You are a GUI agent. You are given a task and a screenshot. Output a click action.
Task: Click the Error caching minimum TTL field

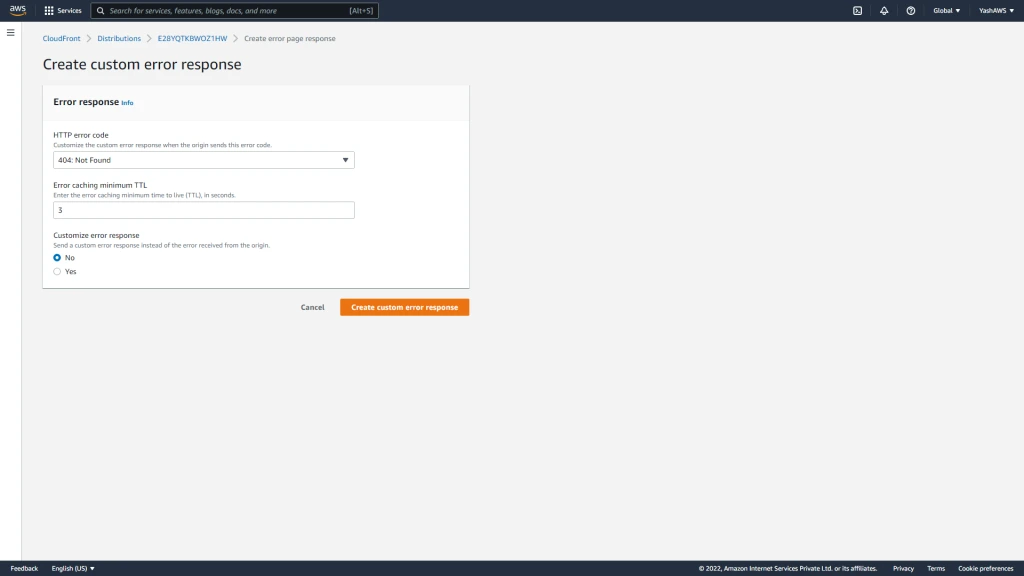[x=204, y=210]
